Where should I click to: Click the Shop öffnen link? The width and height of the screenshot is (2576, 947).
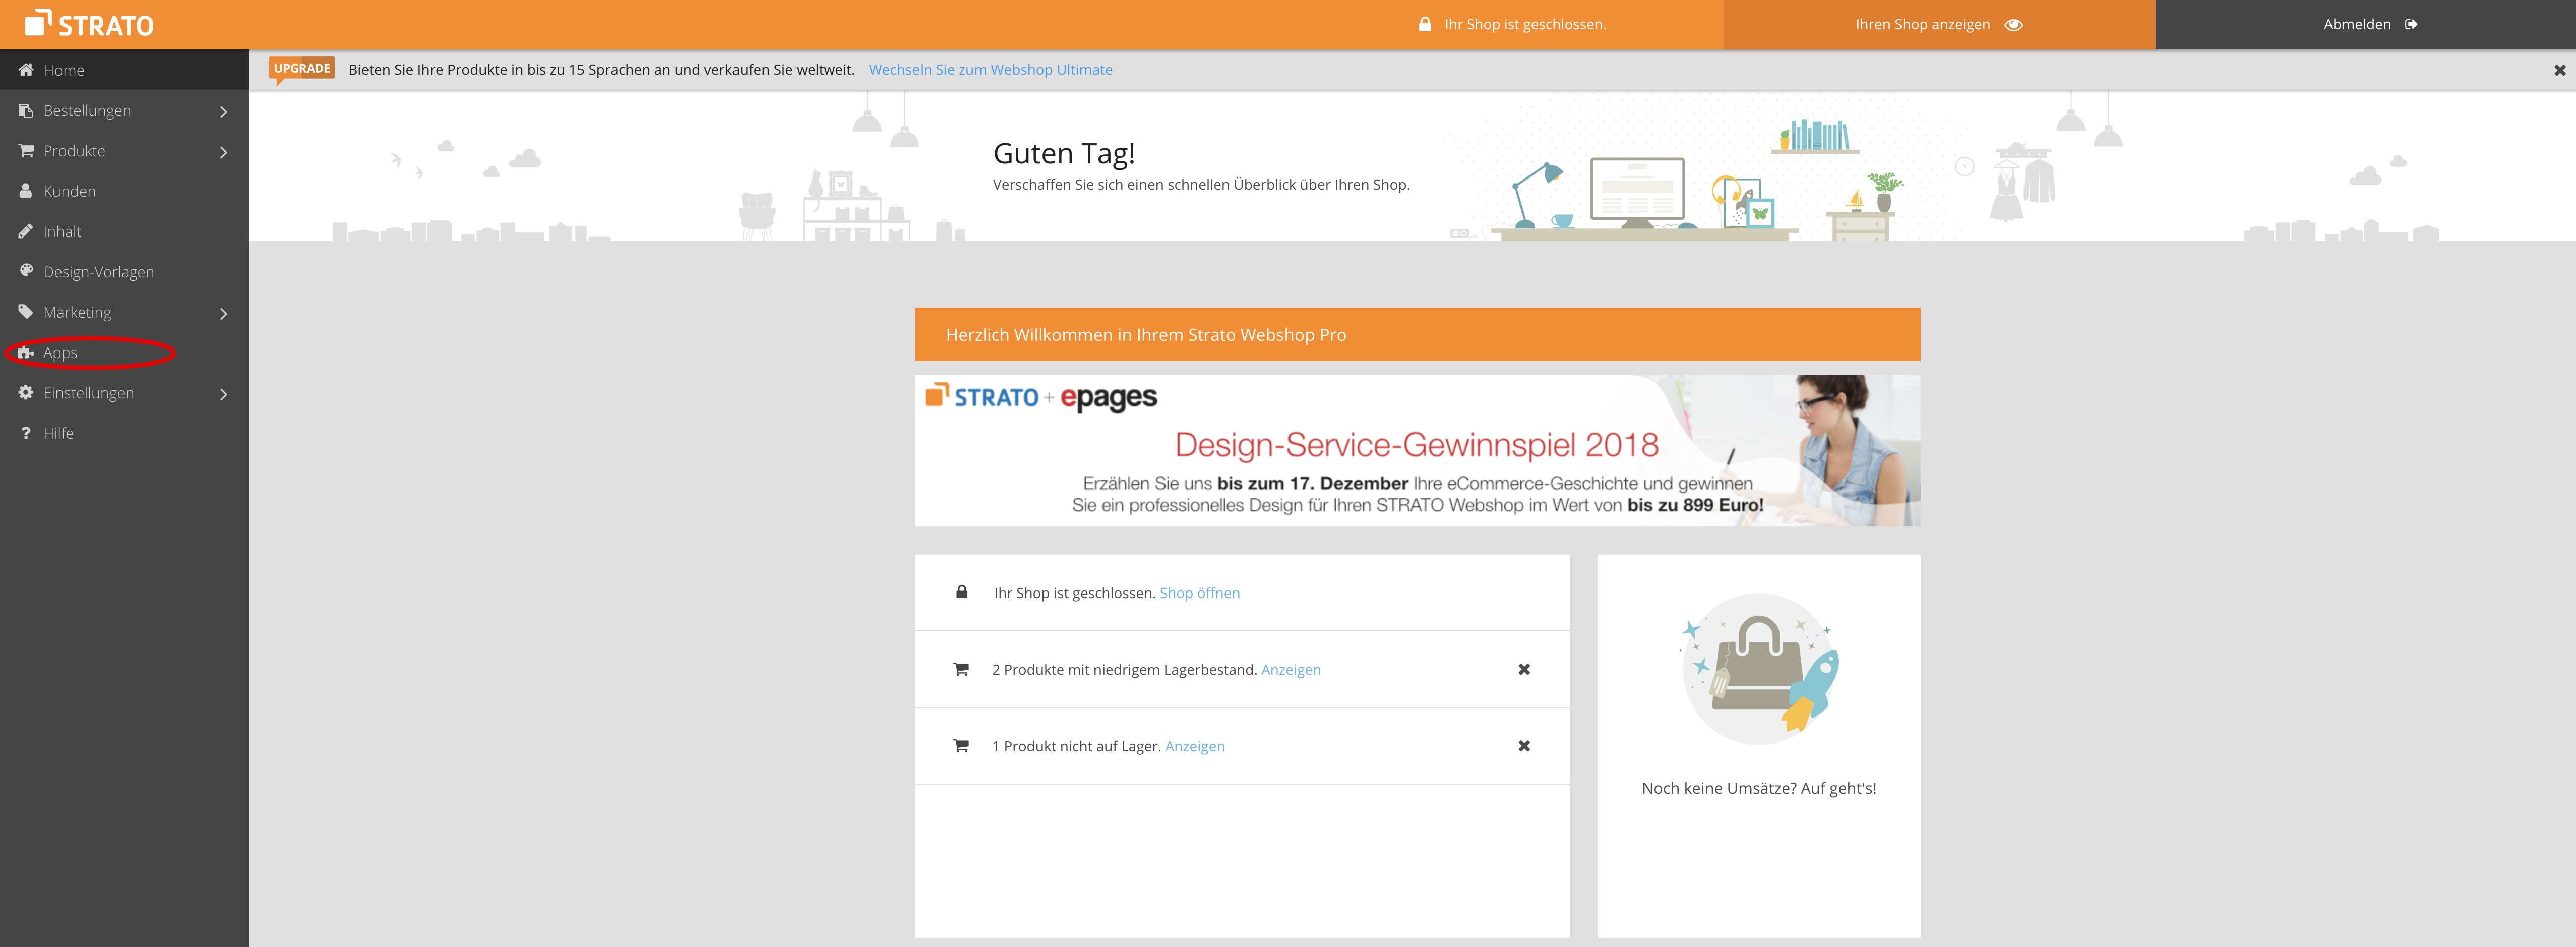pos(1199,593)
